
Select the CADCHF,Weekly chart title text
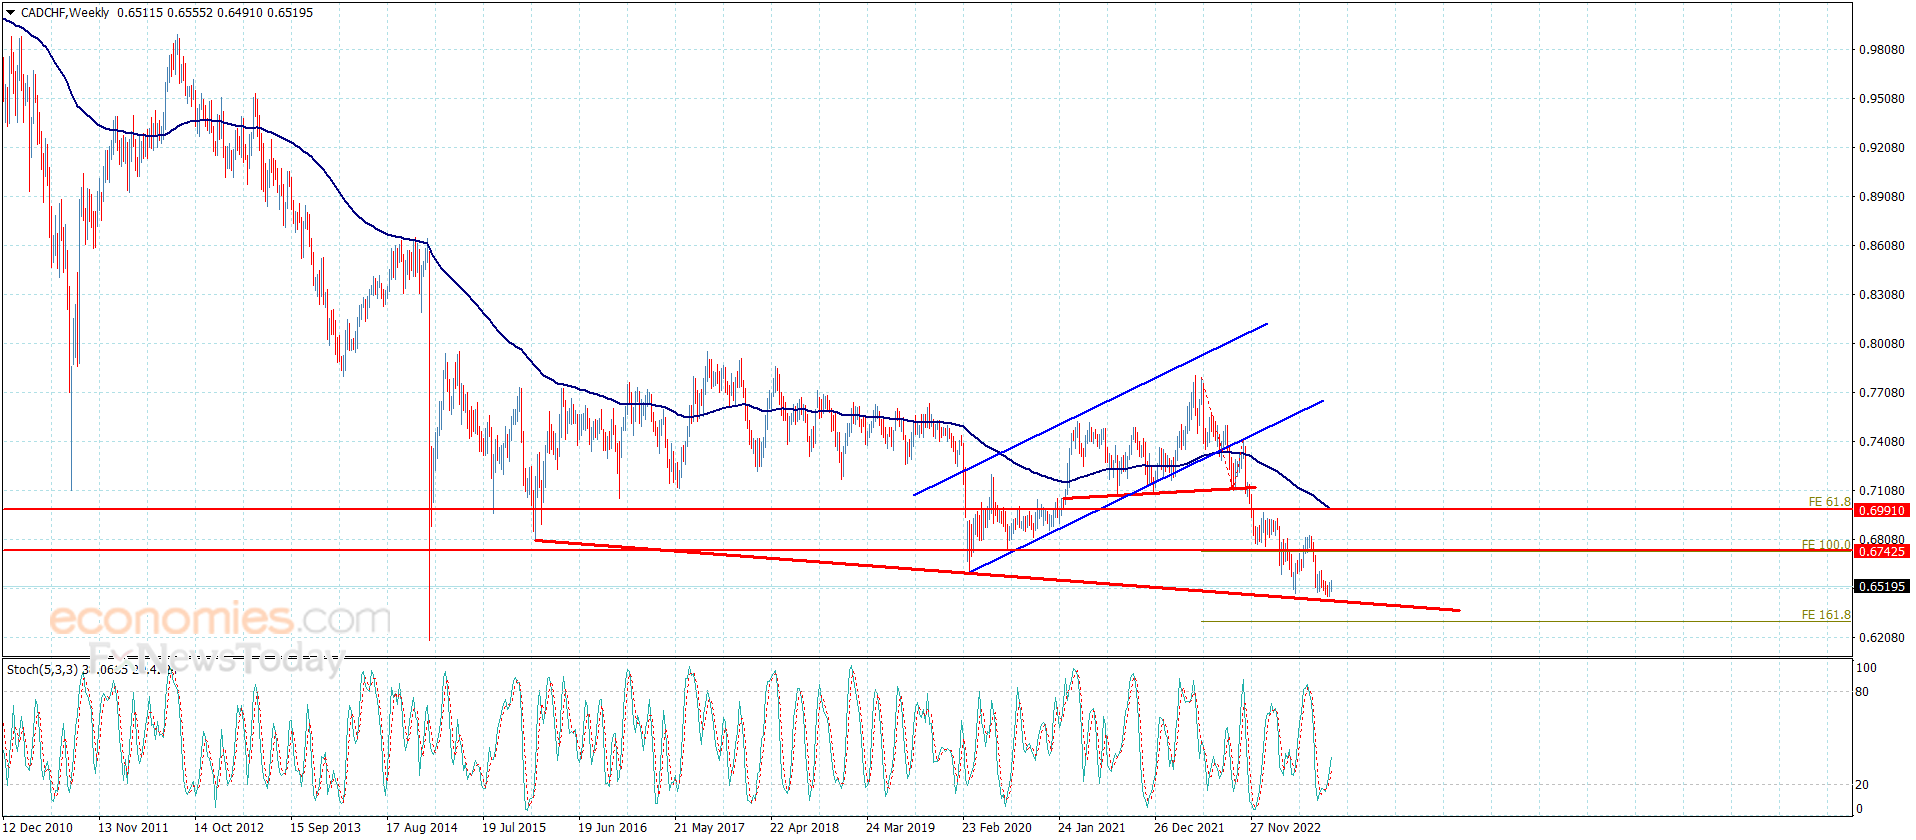point(65,13)
